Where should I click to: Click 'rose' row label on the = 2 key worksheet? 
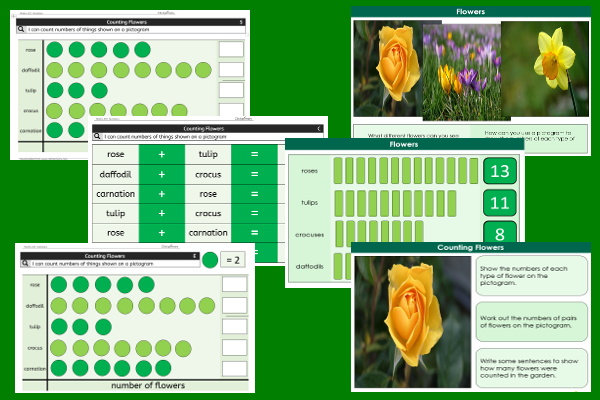(35, 284)
